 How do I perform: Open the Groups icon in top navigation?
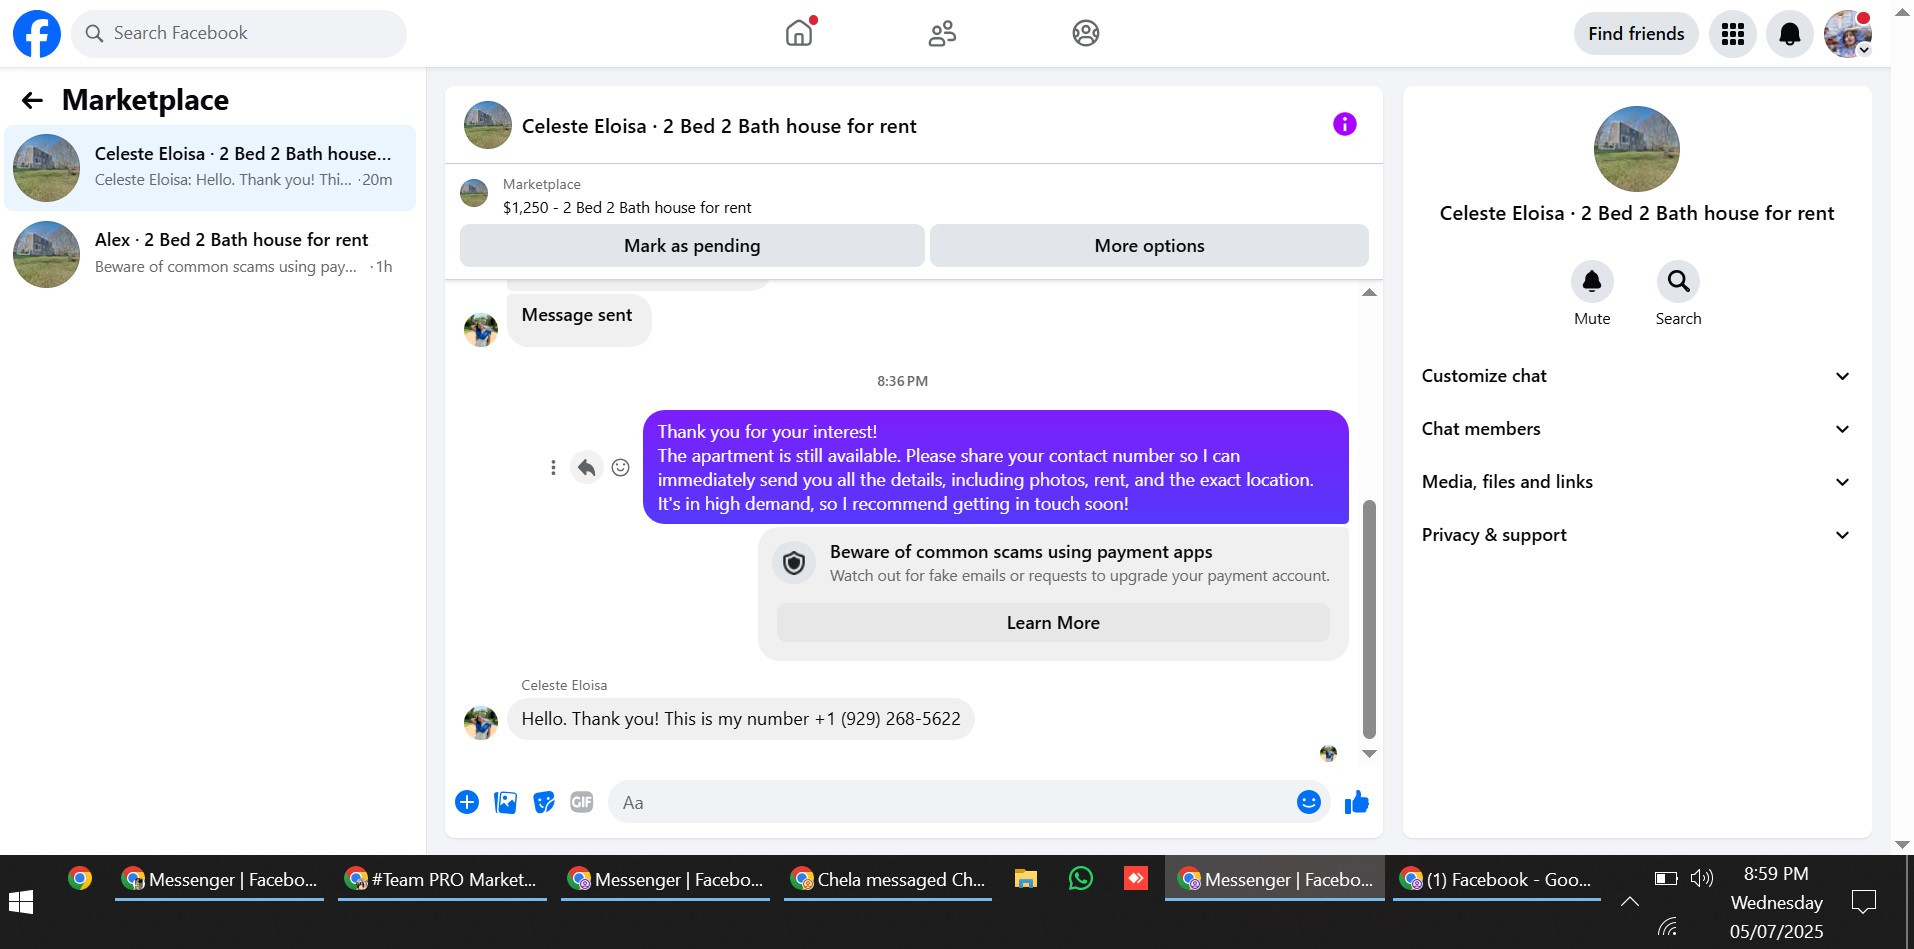(x=1086, y=34)
